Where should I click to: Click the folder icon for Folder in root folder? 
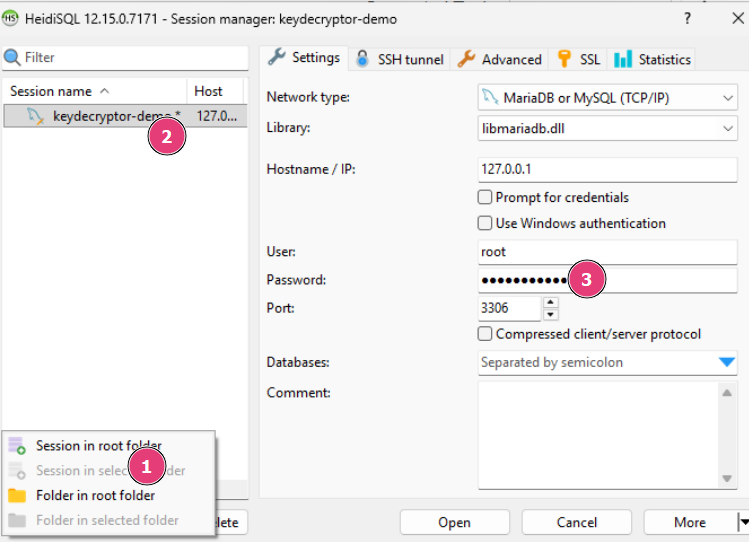(x=17, y=496)
